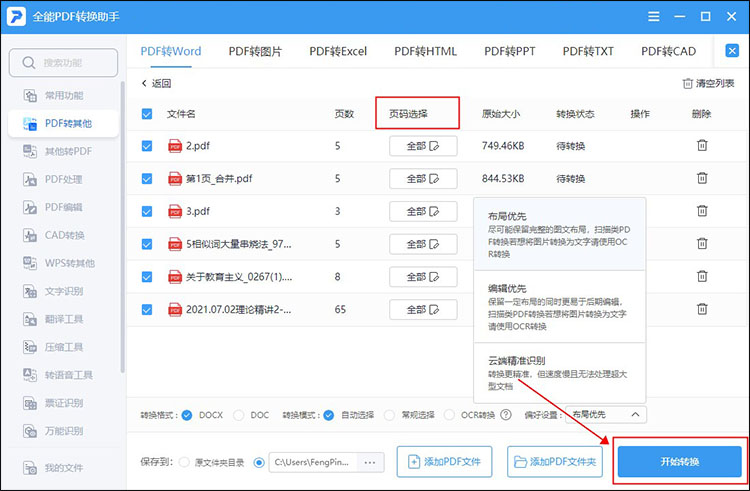This screenshot has height=491, width=750.
Task: Select DOC output format radio
Action: pos(238,415)
